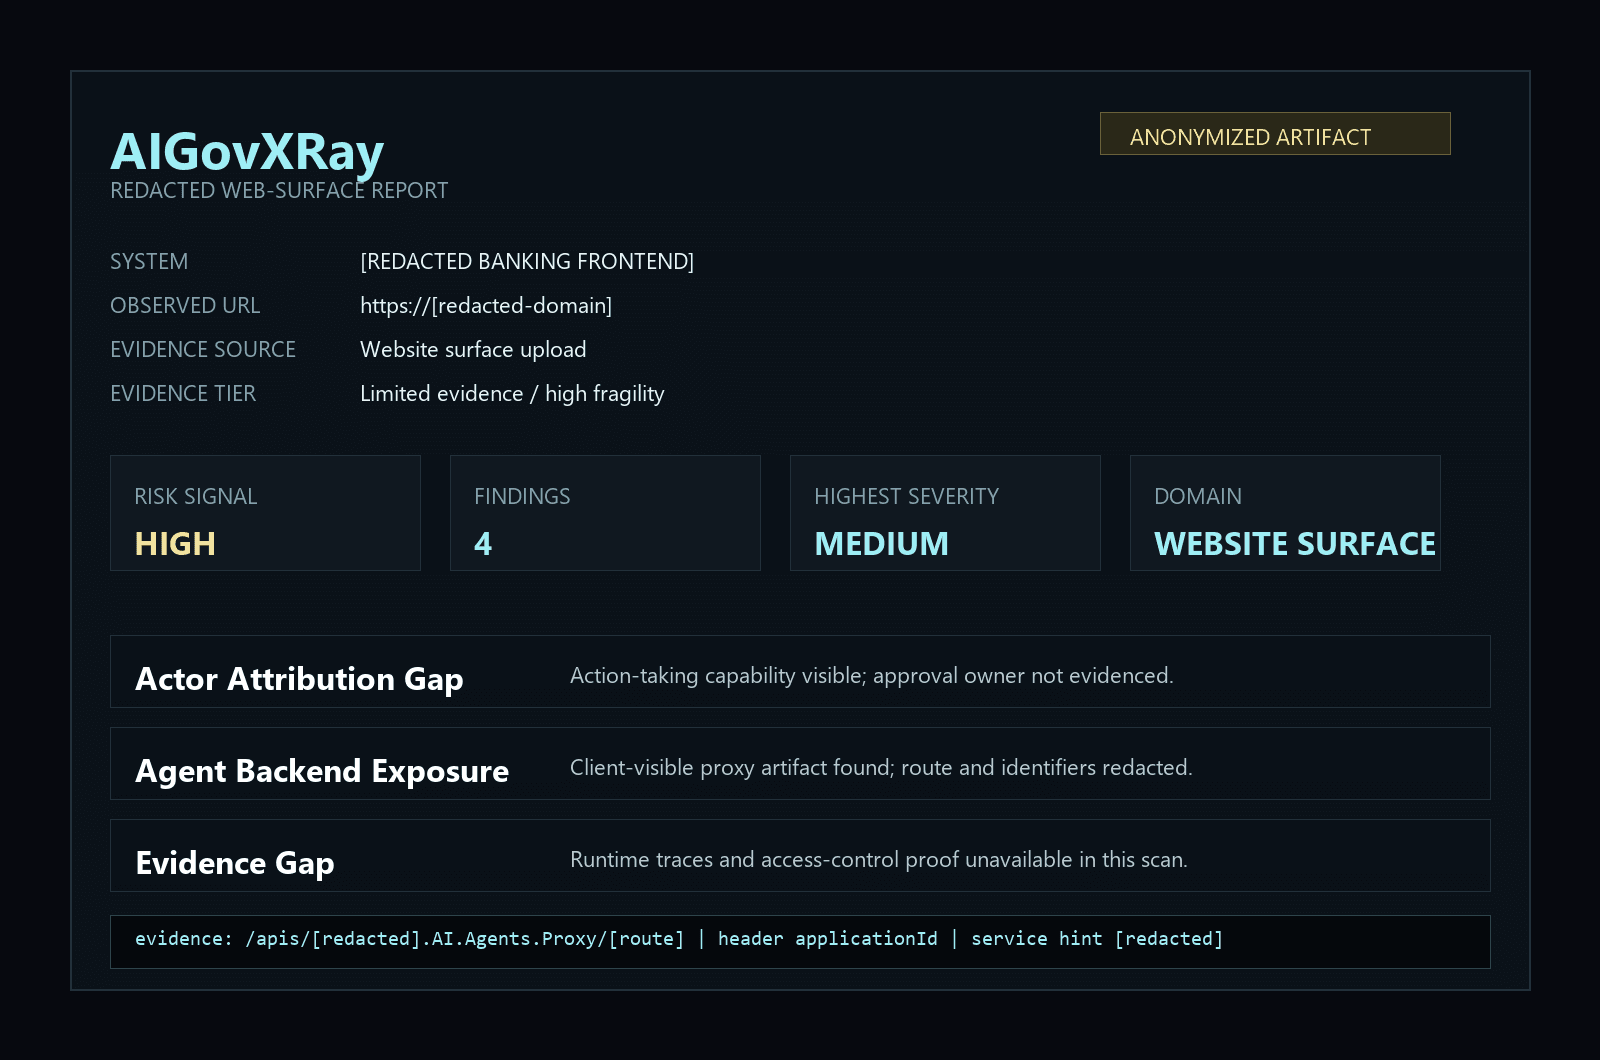
Task: Open the RISK SIGNAL card
Action: [265, 513]
